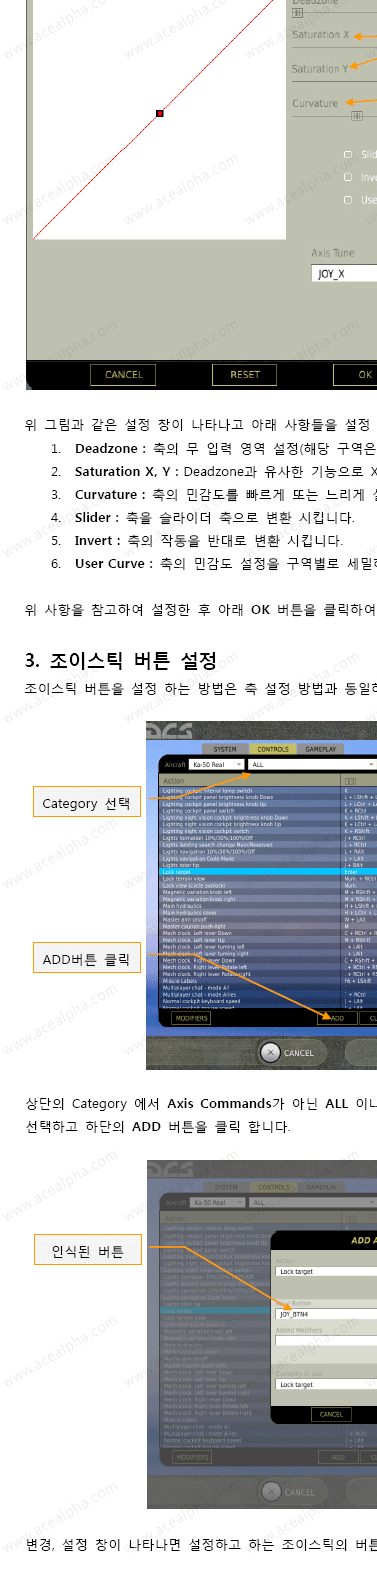
Task: Toggle the Invert checkbox
Action: click(x=348, y=177)
